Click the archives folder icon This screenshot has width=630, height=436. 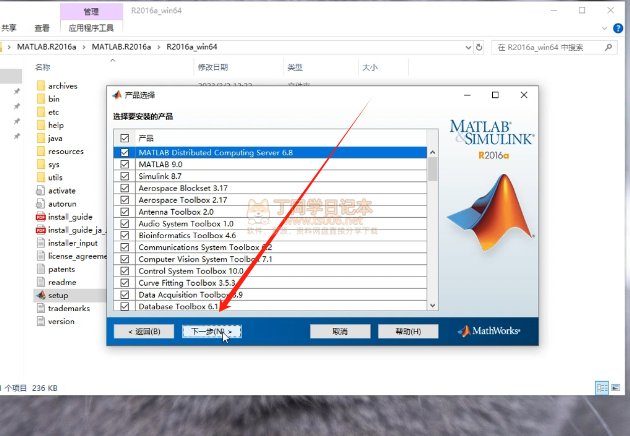(40, 86)
